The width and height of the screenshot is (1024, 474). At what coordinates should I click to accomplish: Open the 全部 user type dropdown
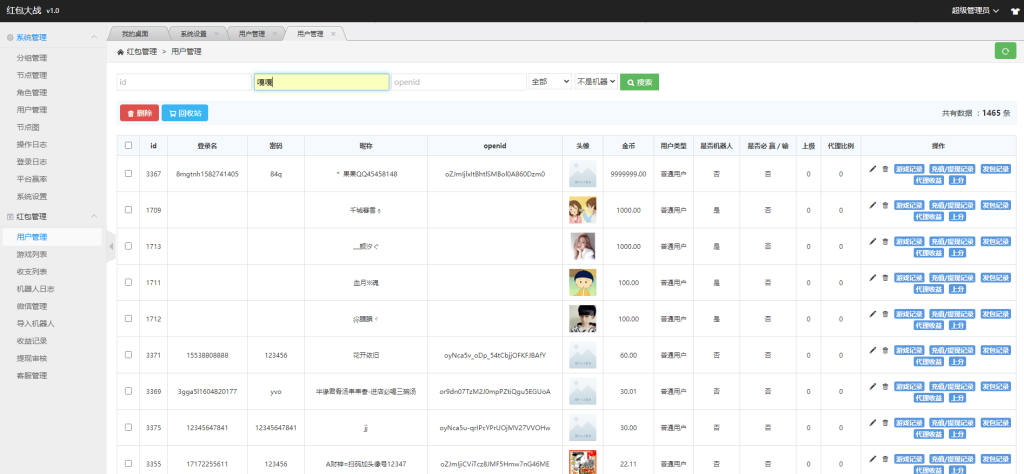tap(551, 82)
